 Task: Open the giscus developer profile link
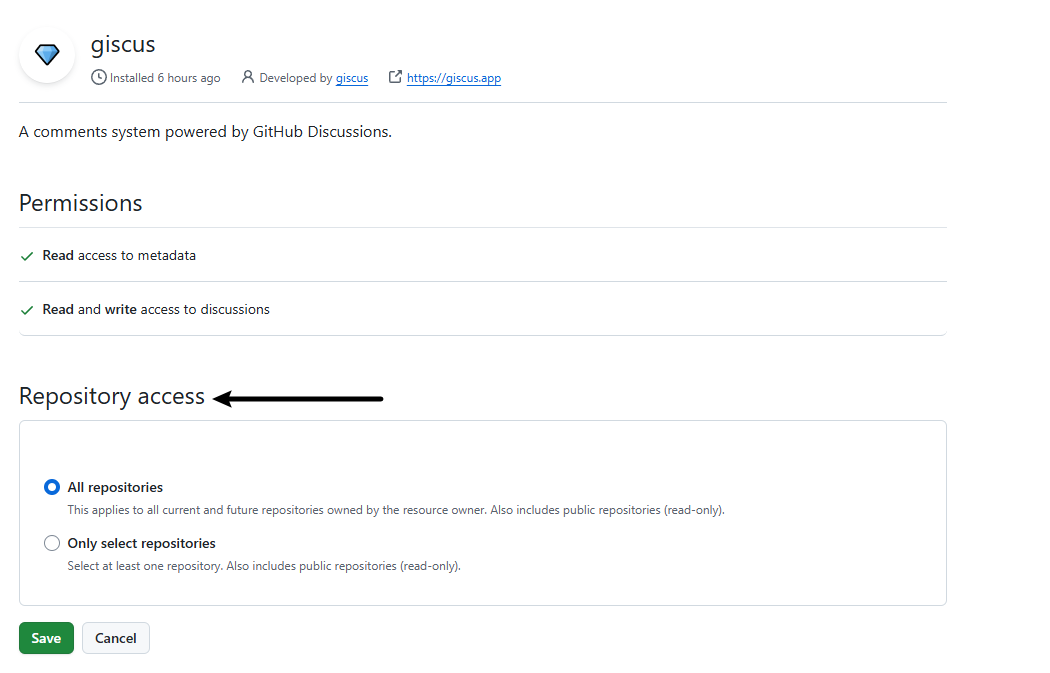tap(351, 78)
